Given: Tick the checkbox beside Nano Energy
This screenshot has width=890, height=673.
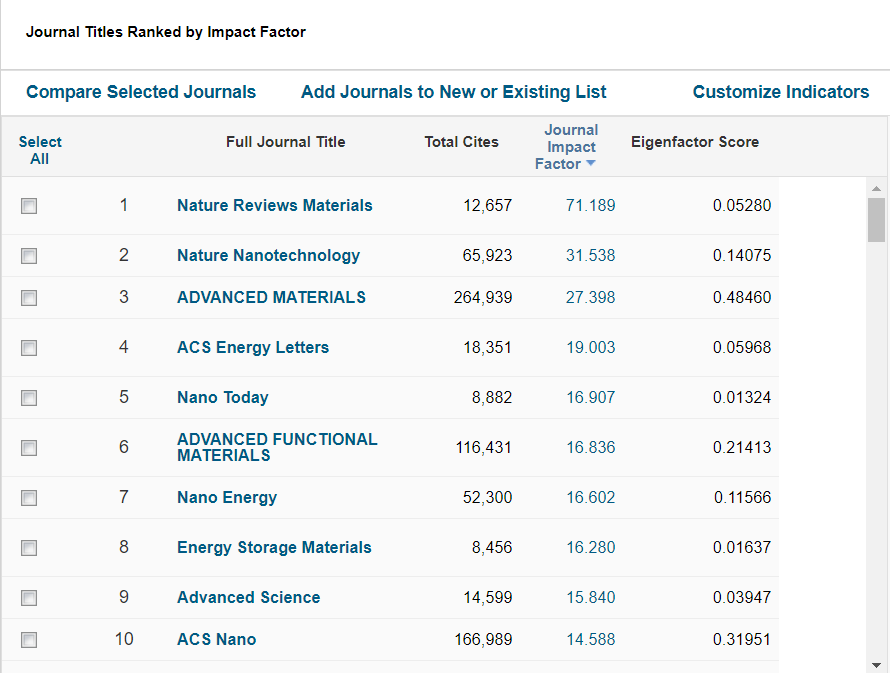Looking at the screenshot, I should point(29,498).
